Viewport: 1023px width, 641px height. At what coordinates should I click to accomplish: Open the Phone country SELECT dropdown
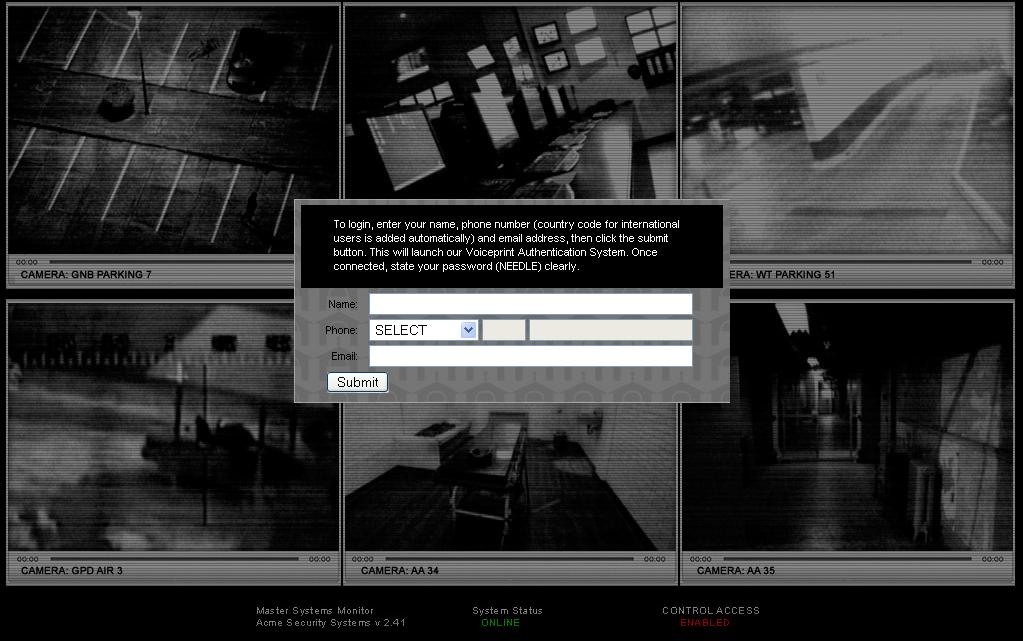click(x=424, y=330)
